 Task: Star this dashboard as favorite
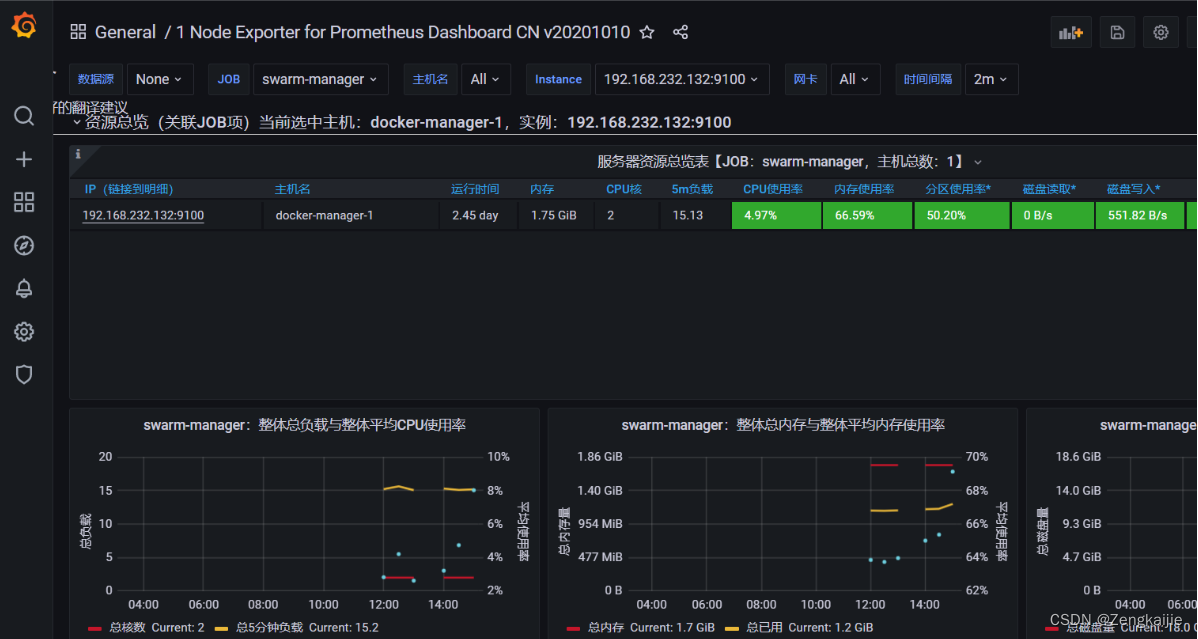[647, 32]
